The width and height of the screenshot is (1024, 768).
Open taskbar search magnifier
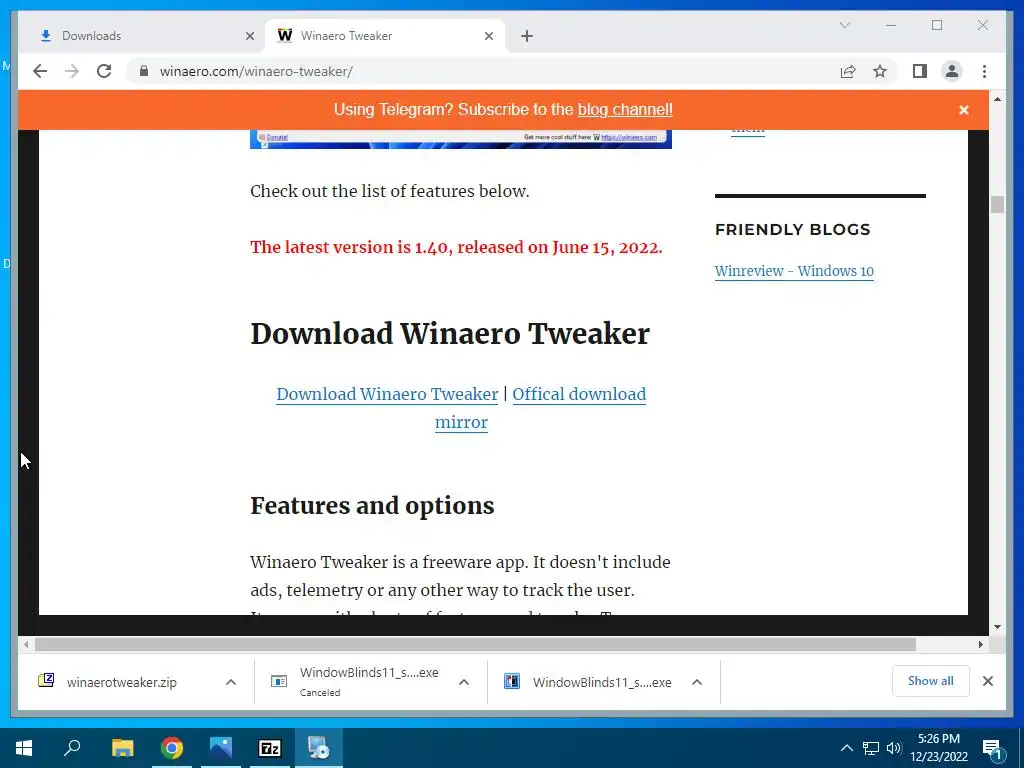pyautogui.click(x=72, y=748)
